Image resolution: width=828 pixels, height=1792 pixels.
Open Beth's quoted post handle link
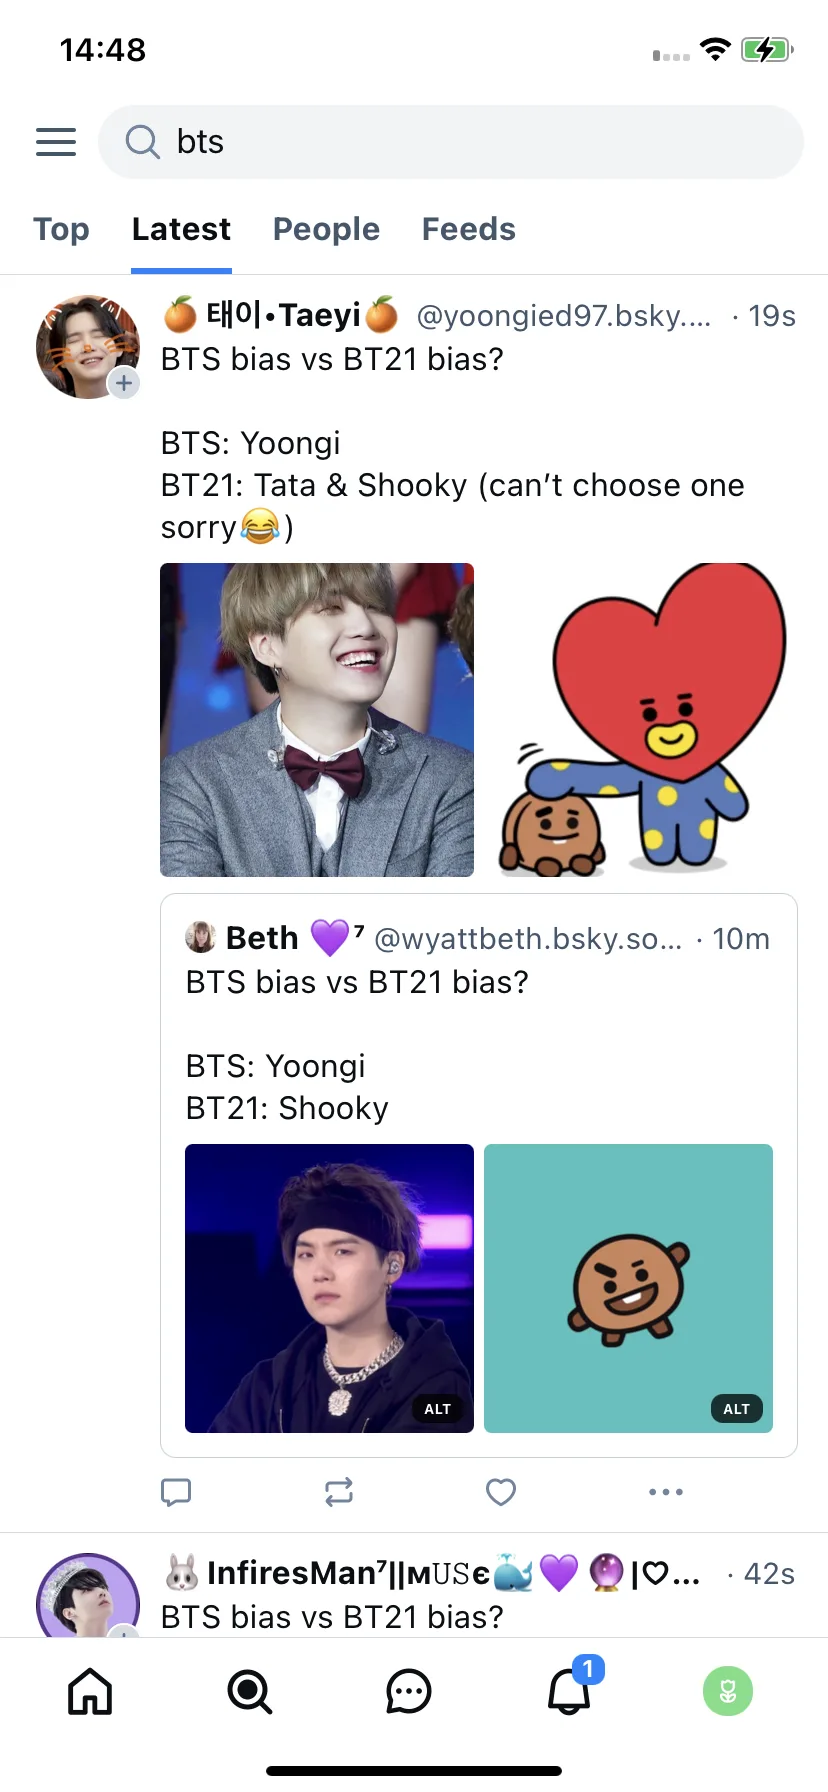coord(528,939)
